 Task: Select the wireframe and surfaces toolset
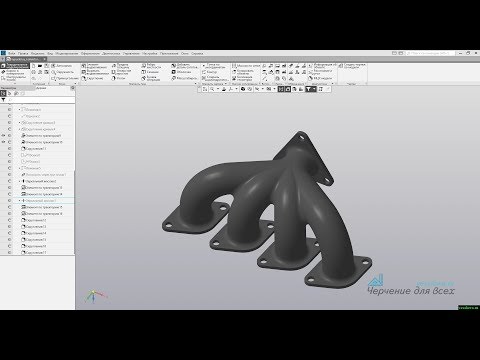pyautogui.click(x=14, y=72)
